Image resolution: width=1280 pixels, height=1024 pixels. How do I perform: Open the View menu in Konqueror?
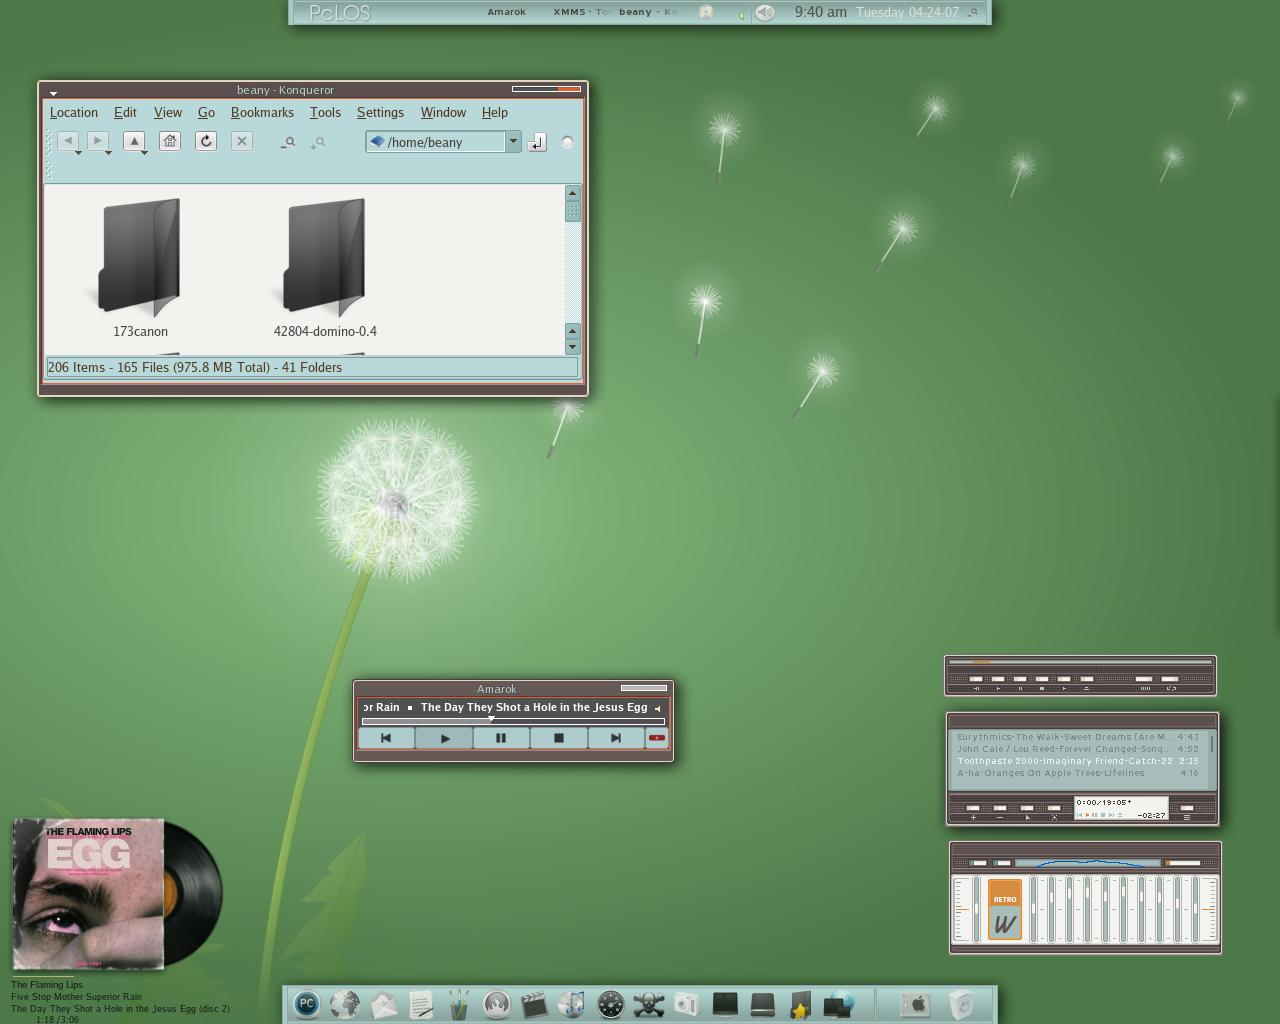167,113
